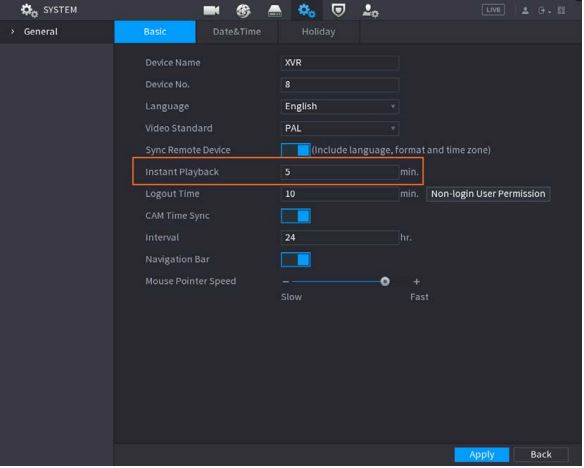Select the System gears icon
This screenshot has width=584, height=468.
pyautogui.click(x=306, y=10)
